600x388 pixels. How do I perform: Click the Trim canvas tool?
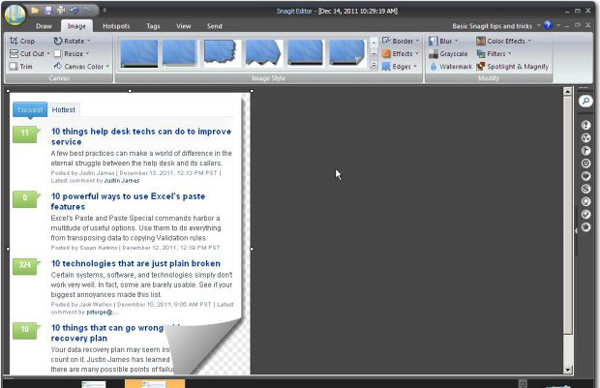[21, 67]
